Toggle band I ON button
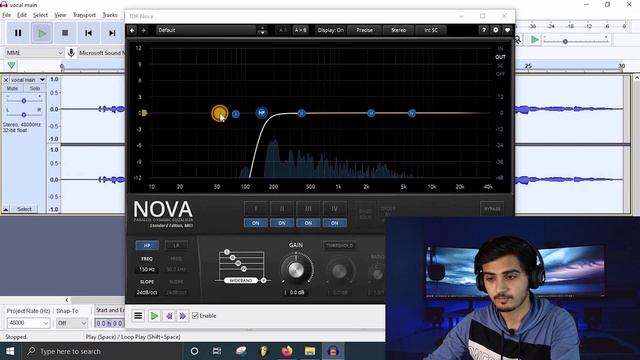Image resolution: width=640 pixels, height=360 pixels. [256, 223]
